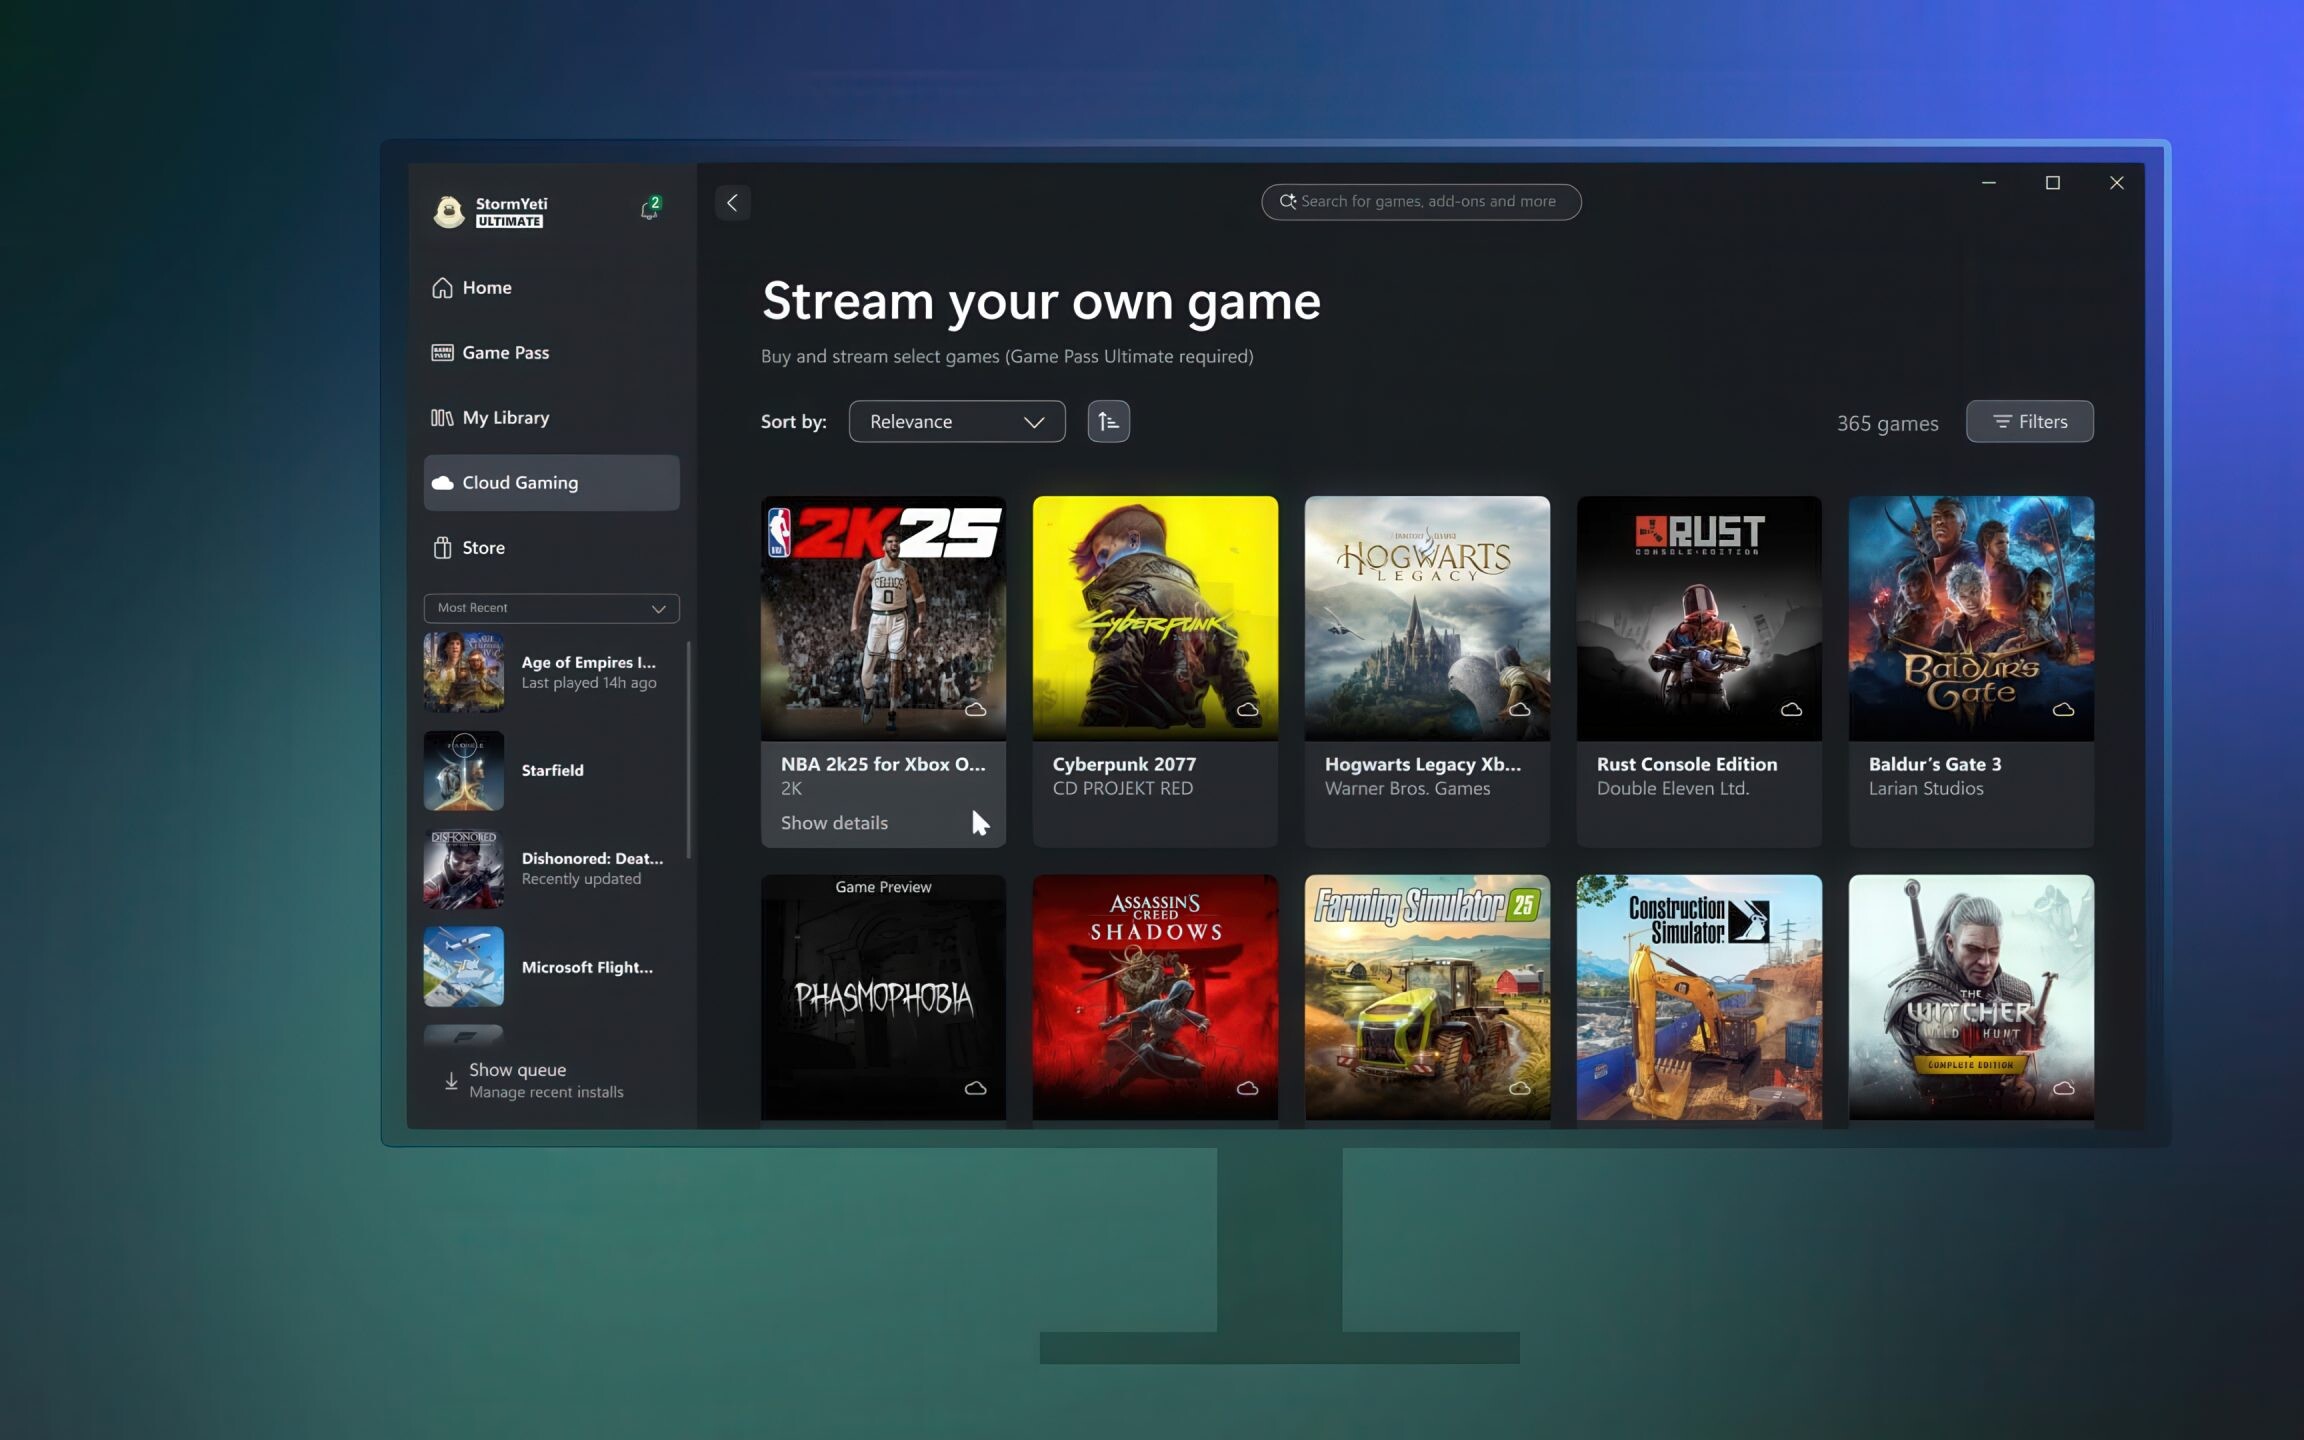Click the Warner Bros. Games publisher text
Image resolution: width=2304 pixels, height=1440 pixels.
coord(1407,789)
